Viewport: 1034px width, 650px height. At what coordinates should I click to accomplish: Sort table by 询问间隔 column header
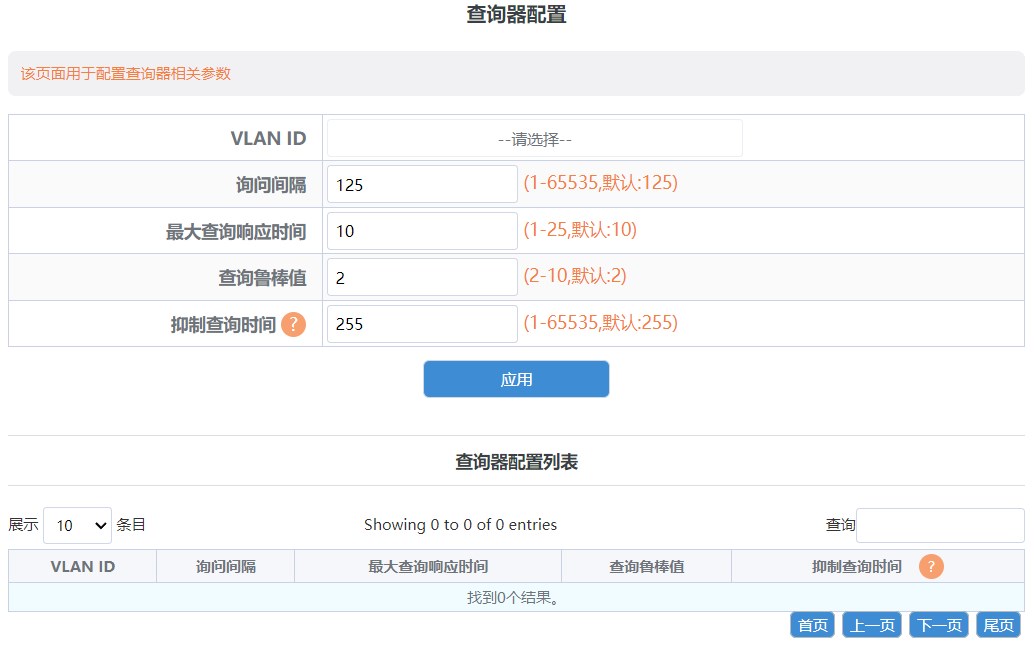click(226, 566)
